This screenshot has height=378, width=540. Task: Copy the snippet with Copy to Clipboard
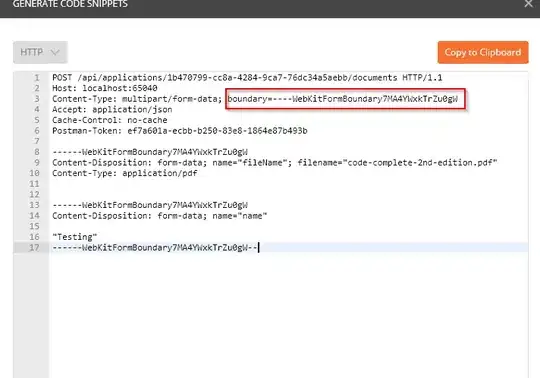pyautogui.click(x=483, y=52)
